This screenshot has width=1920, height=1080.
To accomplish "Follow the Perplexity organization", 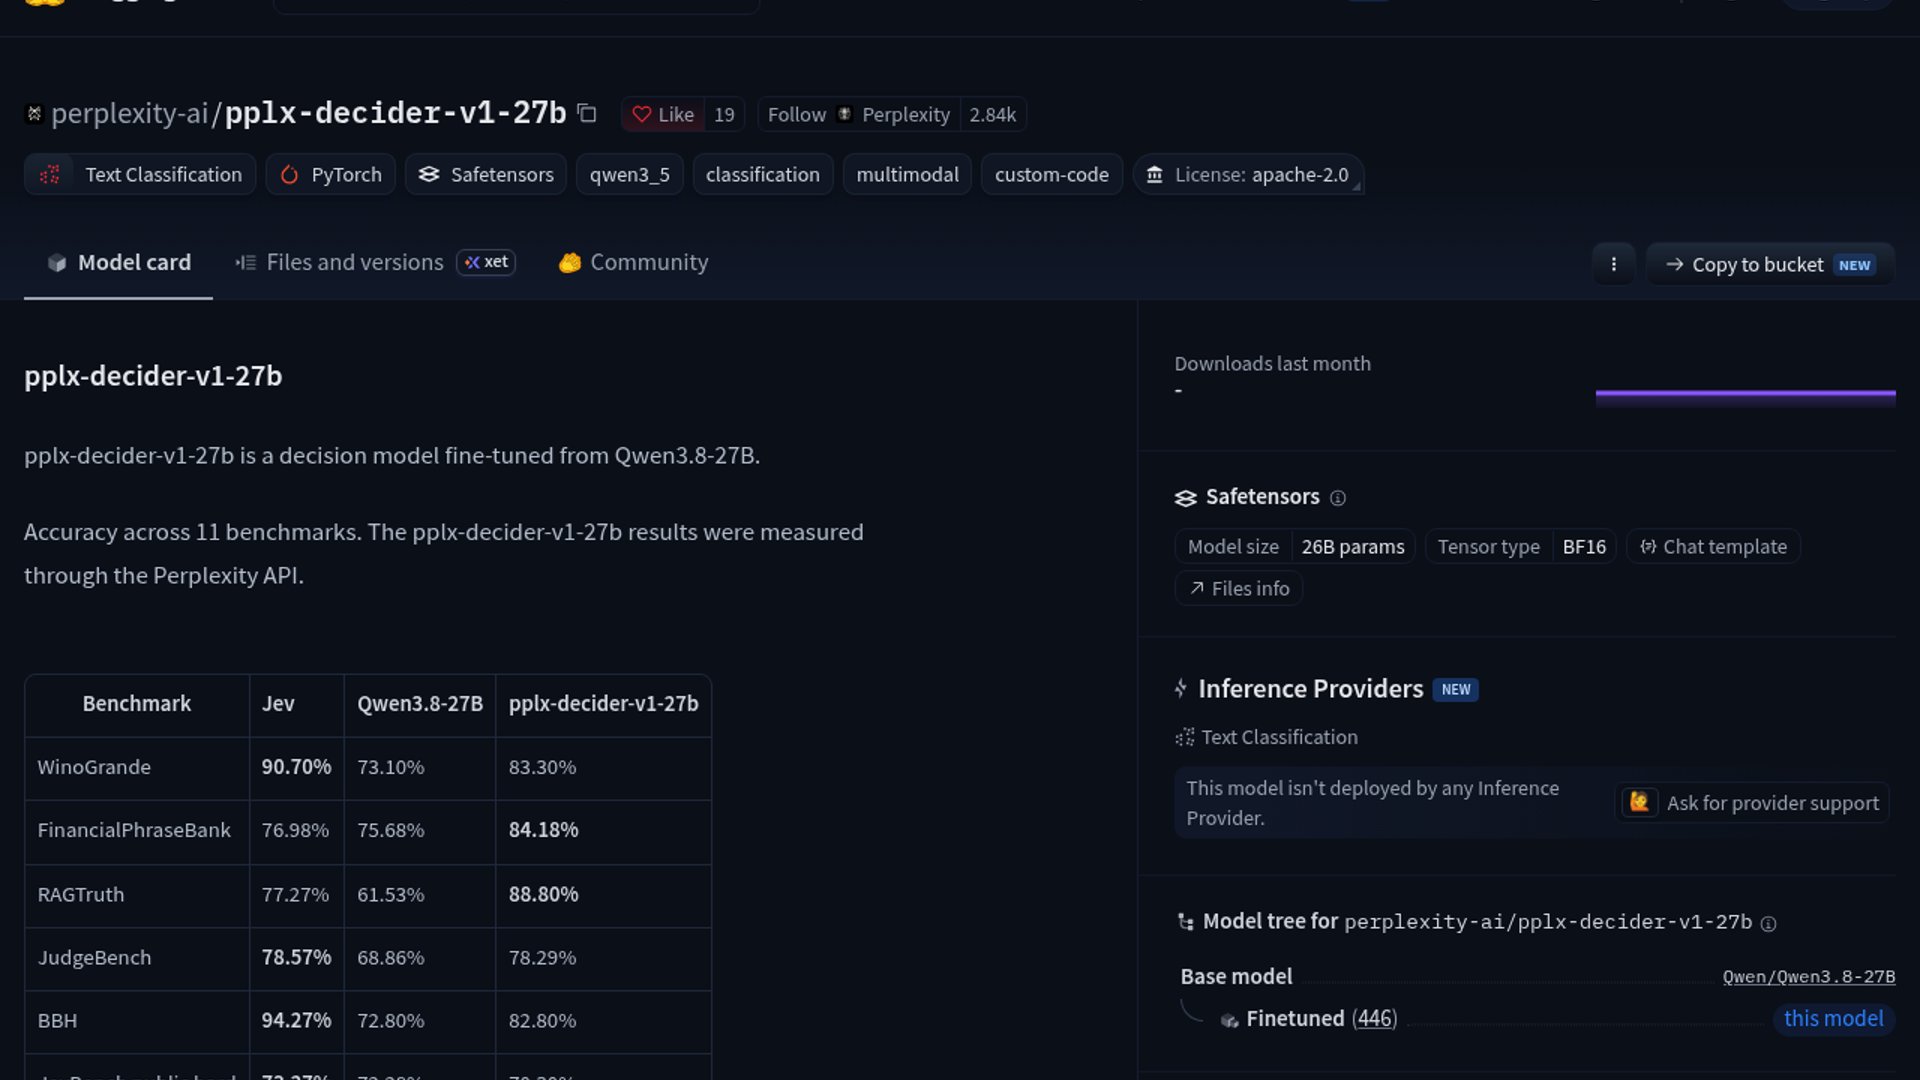I will pos(858,114).
